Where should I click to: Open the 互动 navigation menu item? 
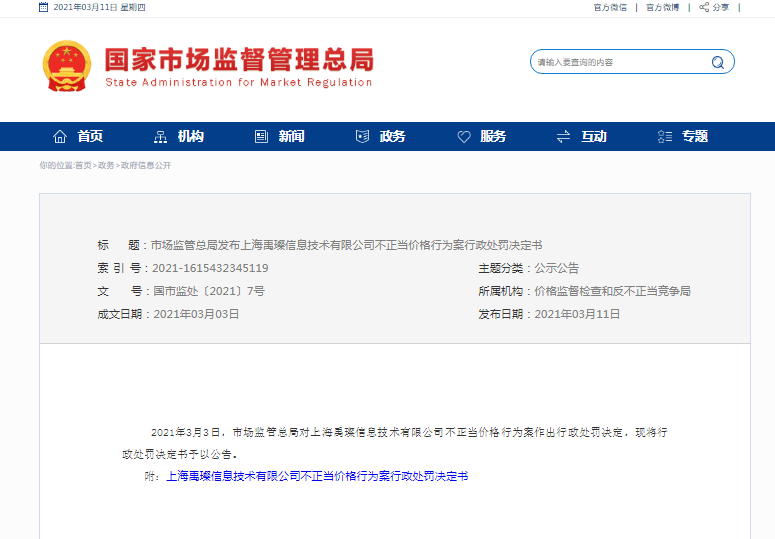[x=594, y=136]
